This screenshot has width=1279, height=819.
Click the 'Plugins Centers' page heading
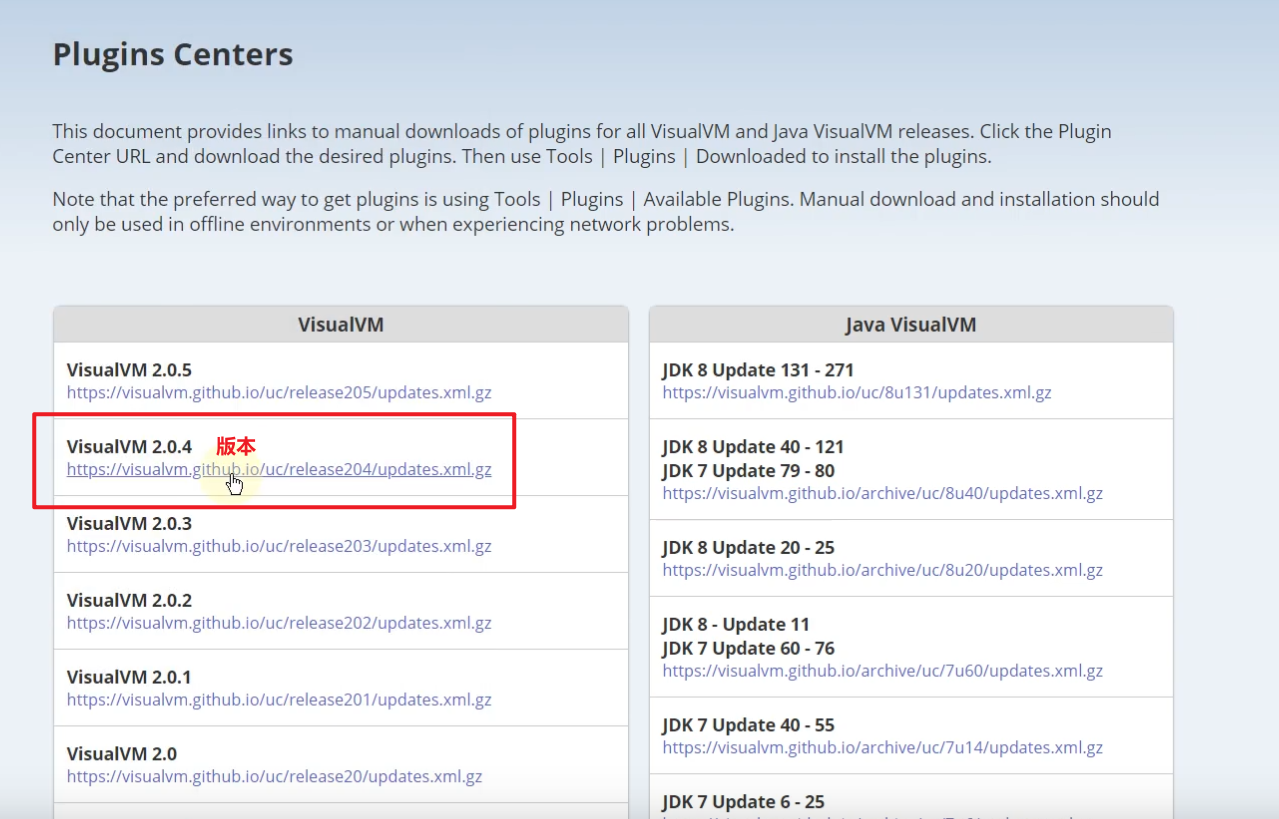coord(173,54)
